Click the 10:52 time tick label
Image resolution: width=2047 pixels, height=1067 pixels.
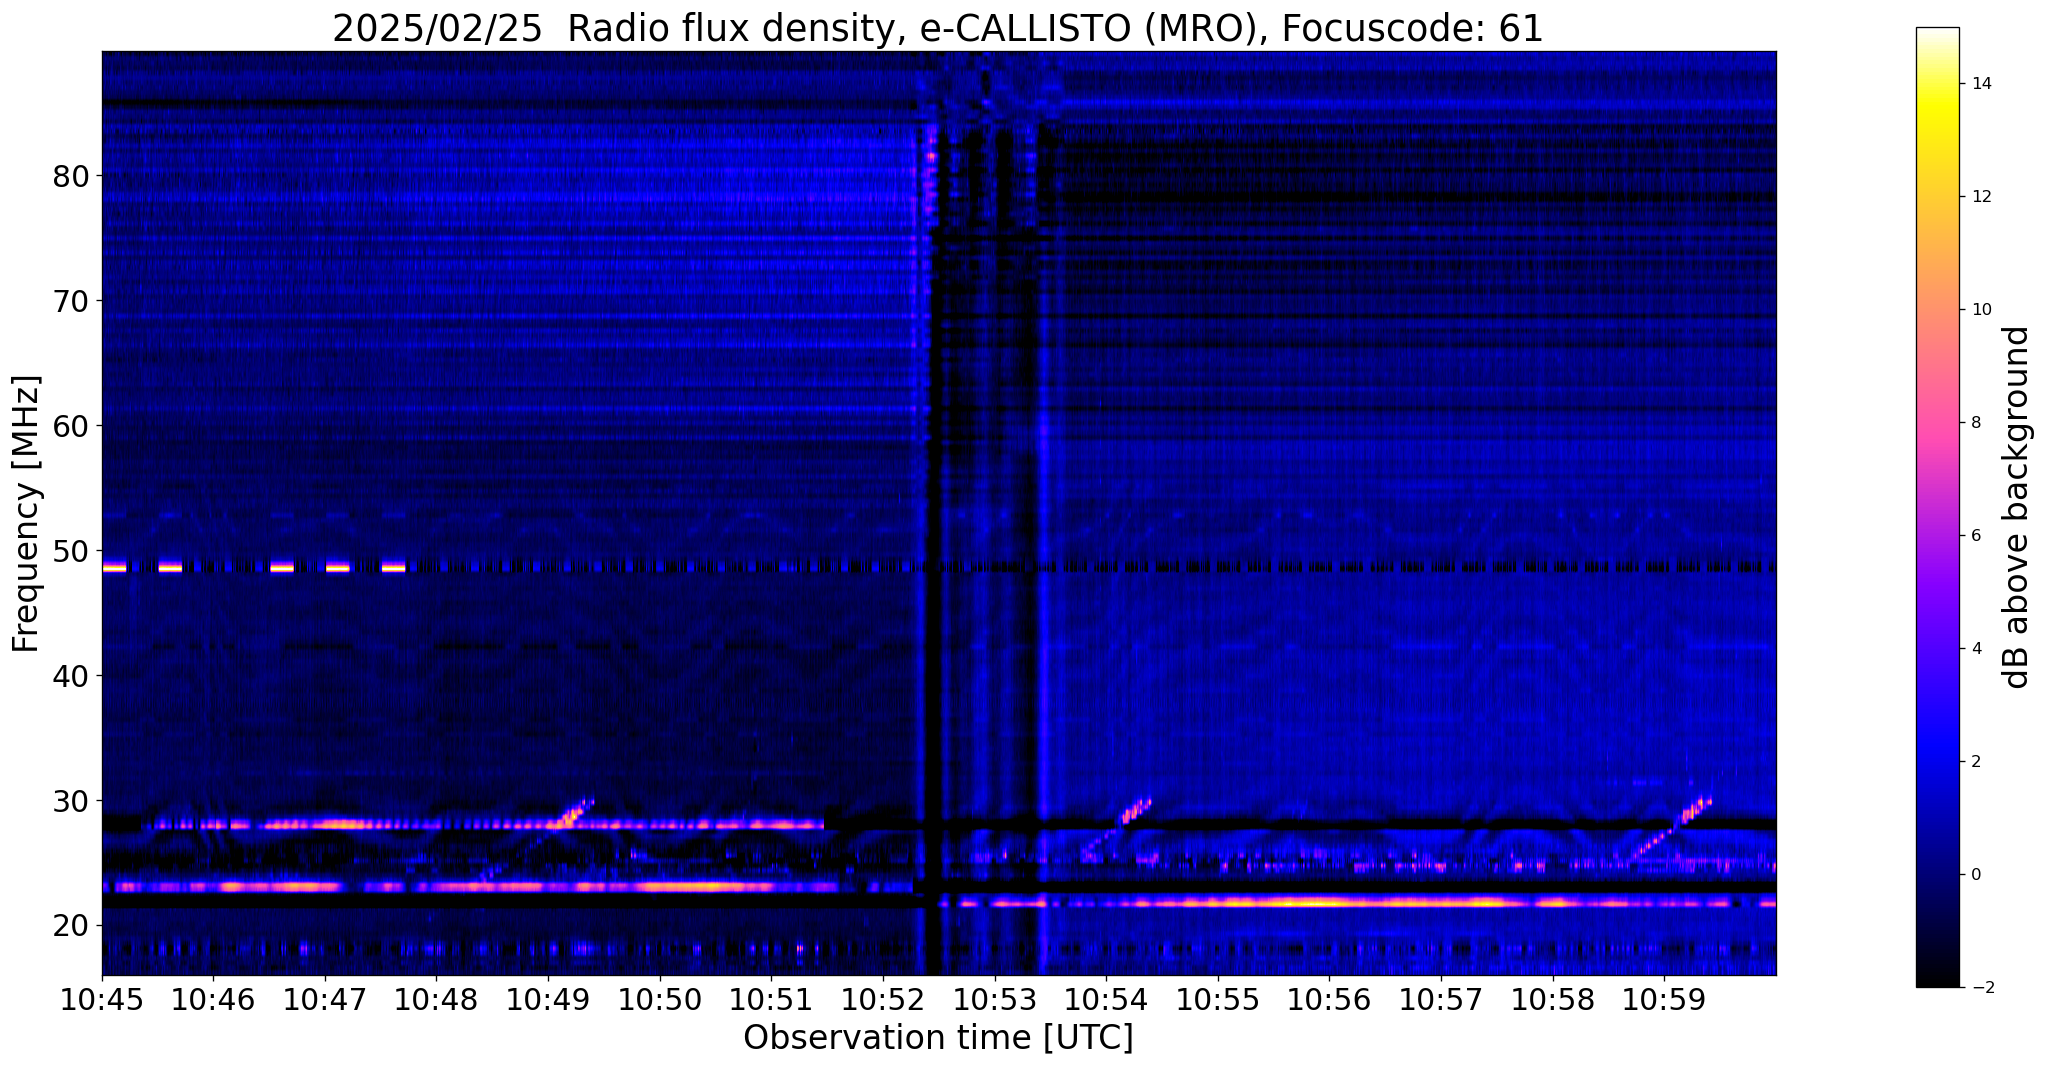[883, 1000]
